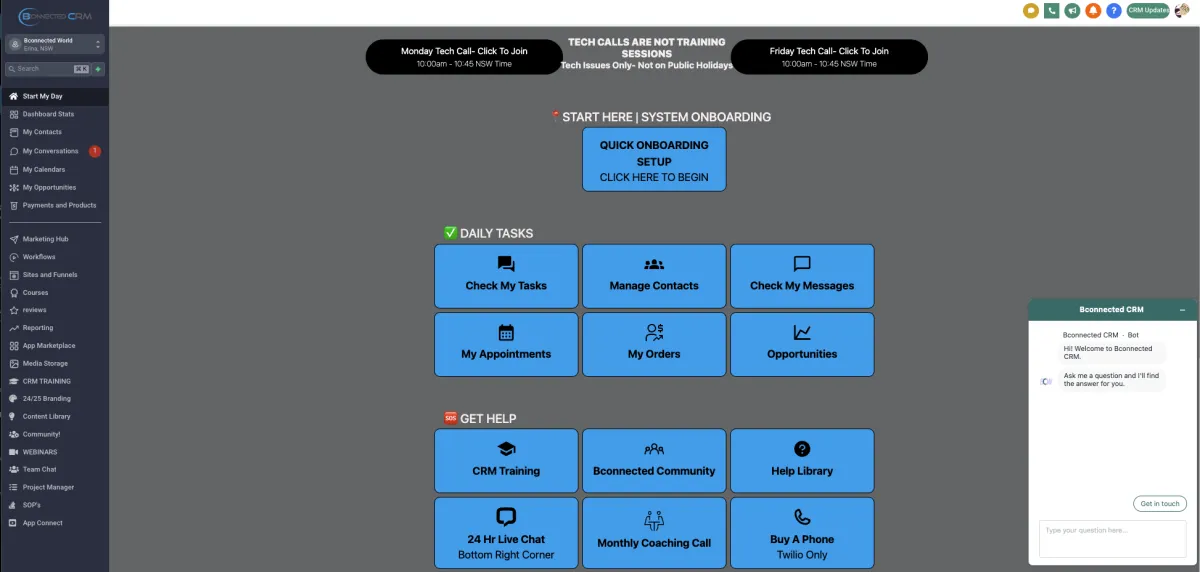The height and width of the screenshot is (572, 1200).
Task: Click the WEBINARS video camera icon
Action: (14, 452)
